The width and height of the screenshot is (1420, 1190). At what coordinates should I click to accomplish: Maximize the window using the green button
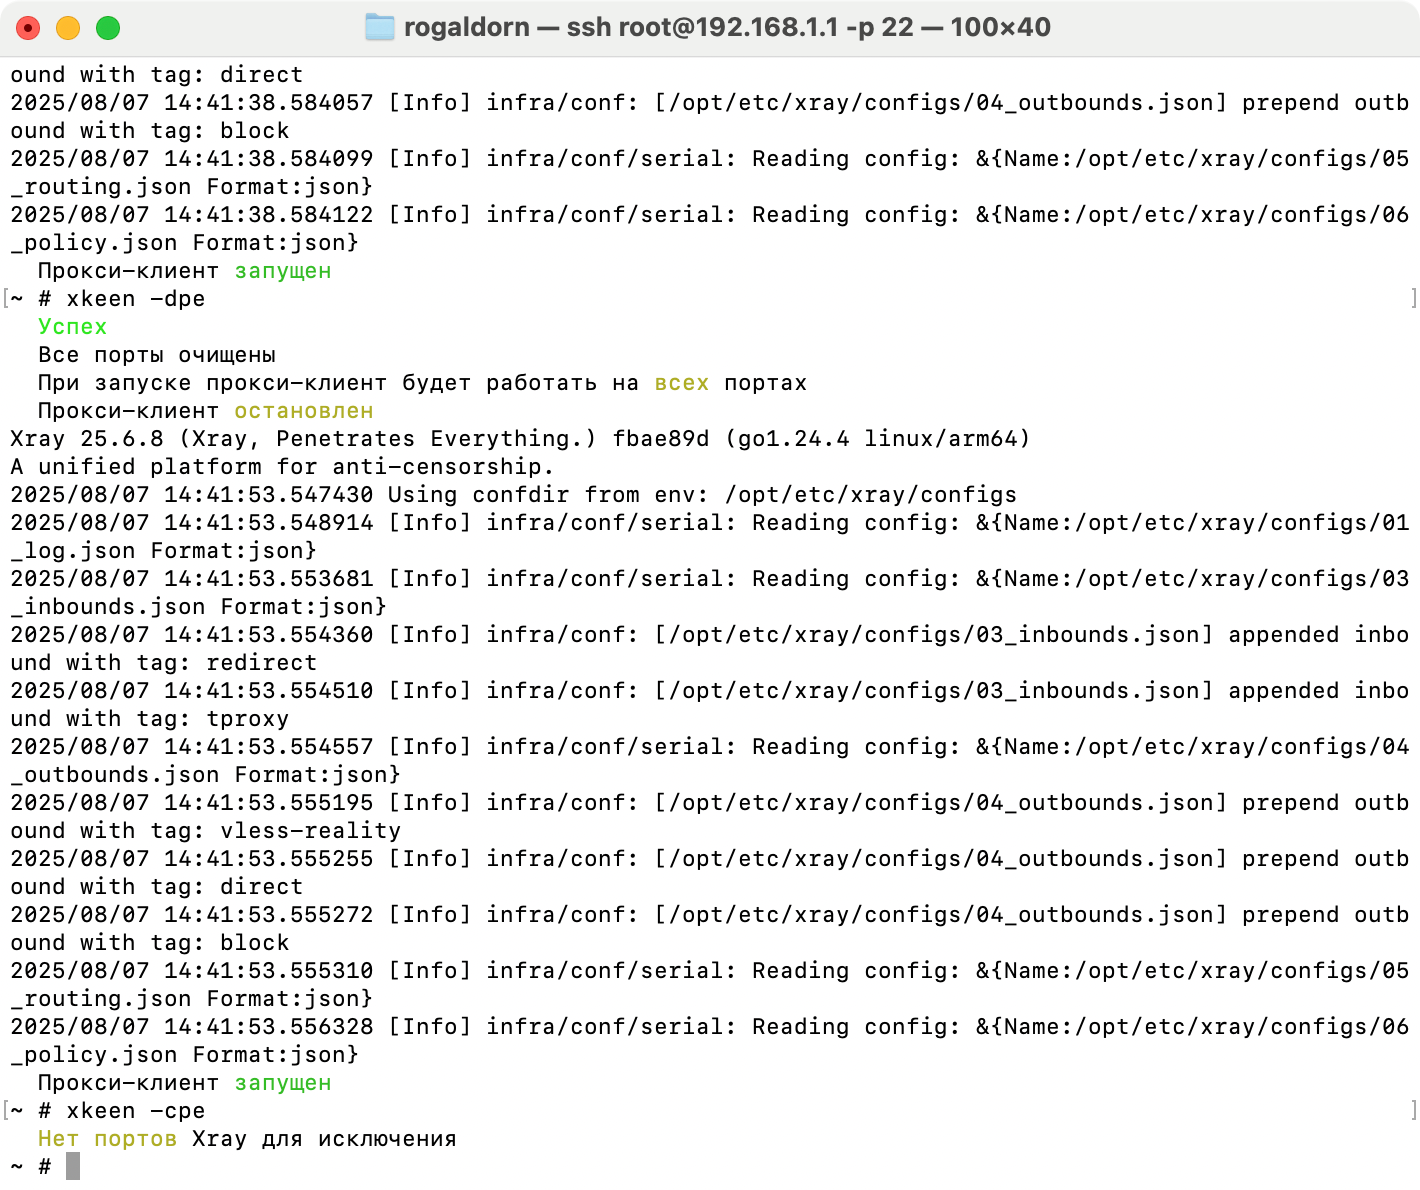[108, 28]
